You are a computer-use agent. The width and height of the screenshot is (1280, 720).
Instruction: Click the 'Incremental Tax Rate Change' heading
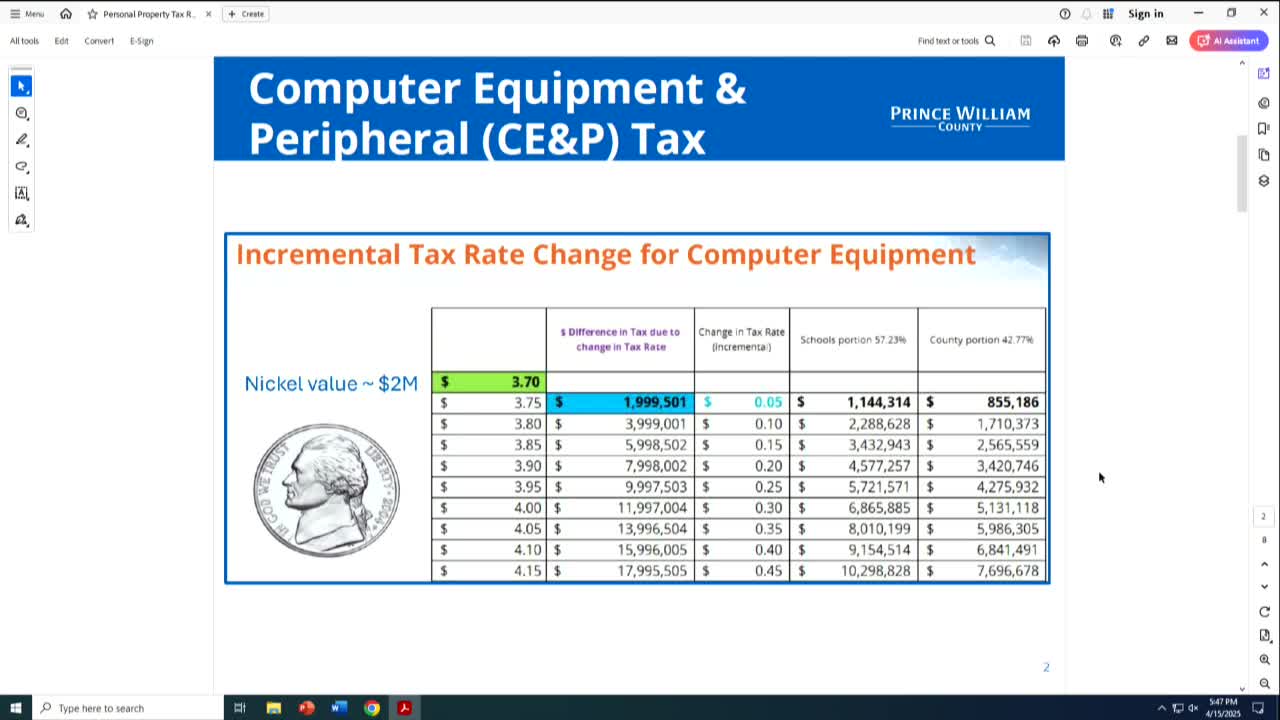(x=605, y=254)
